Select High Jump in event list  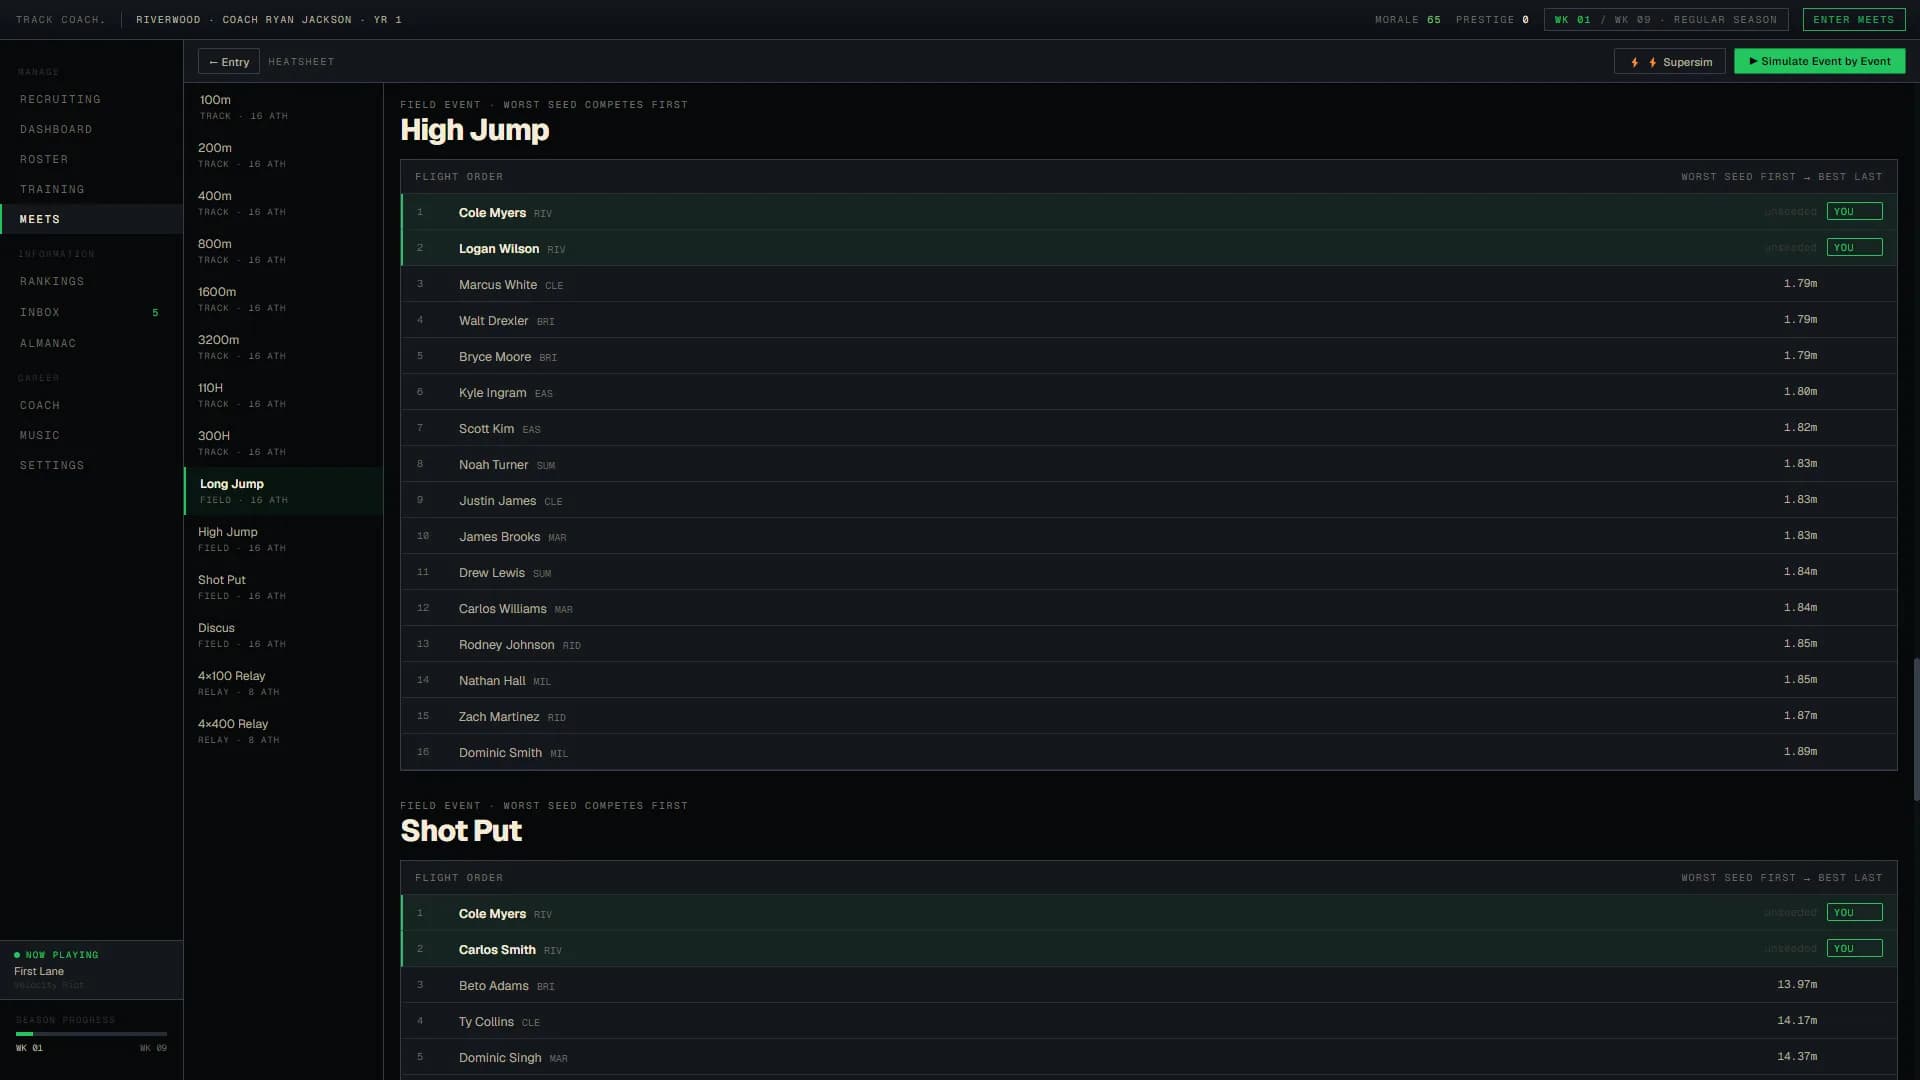tap(284, 539)
